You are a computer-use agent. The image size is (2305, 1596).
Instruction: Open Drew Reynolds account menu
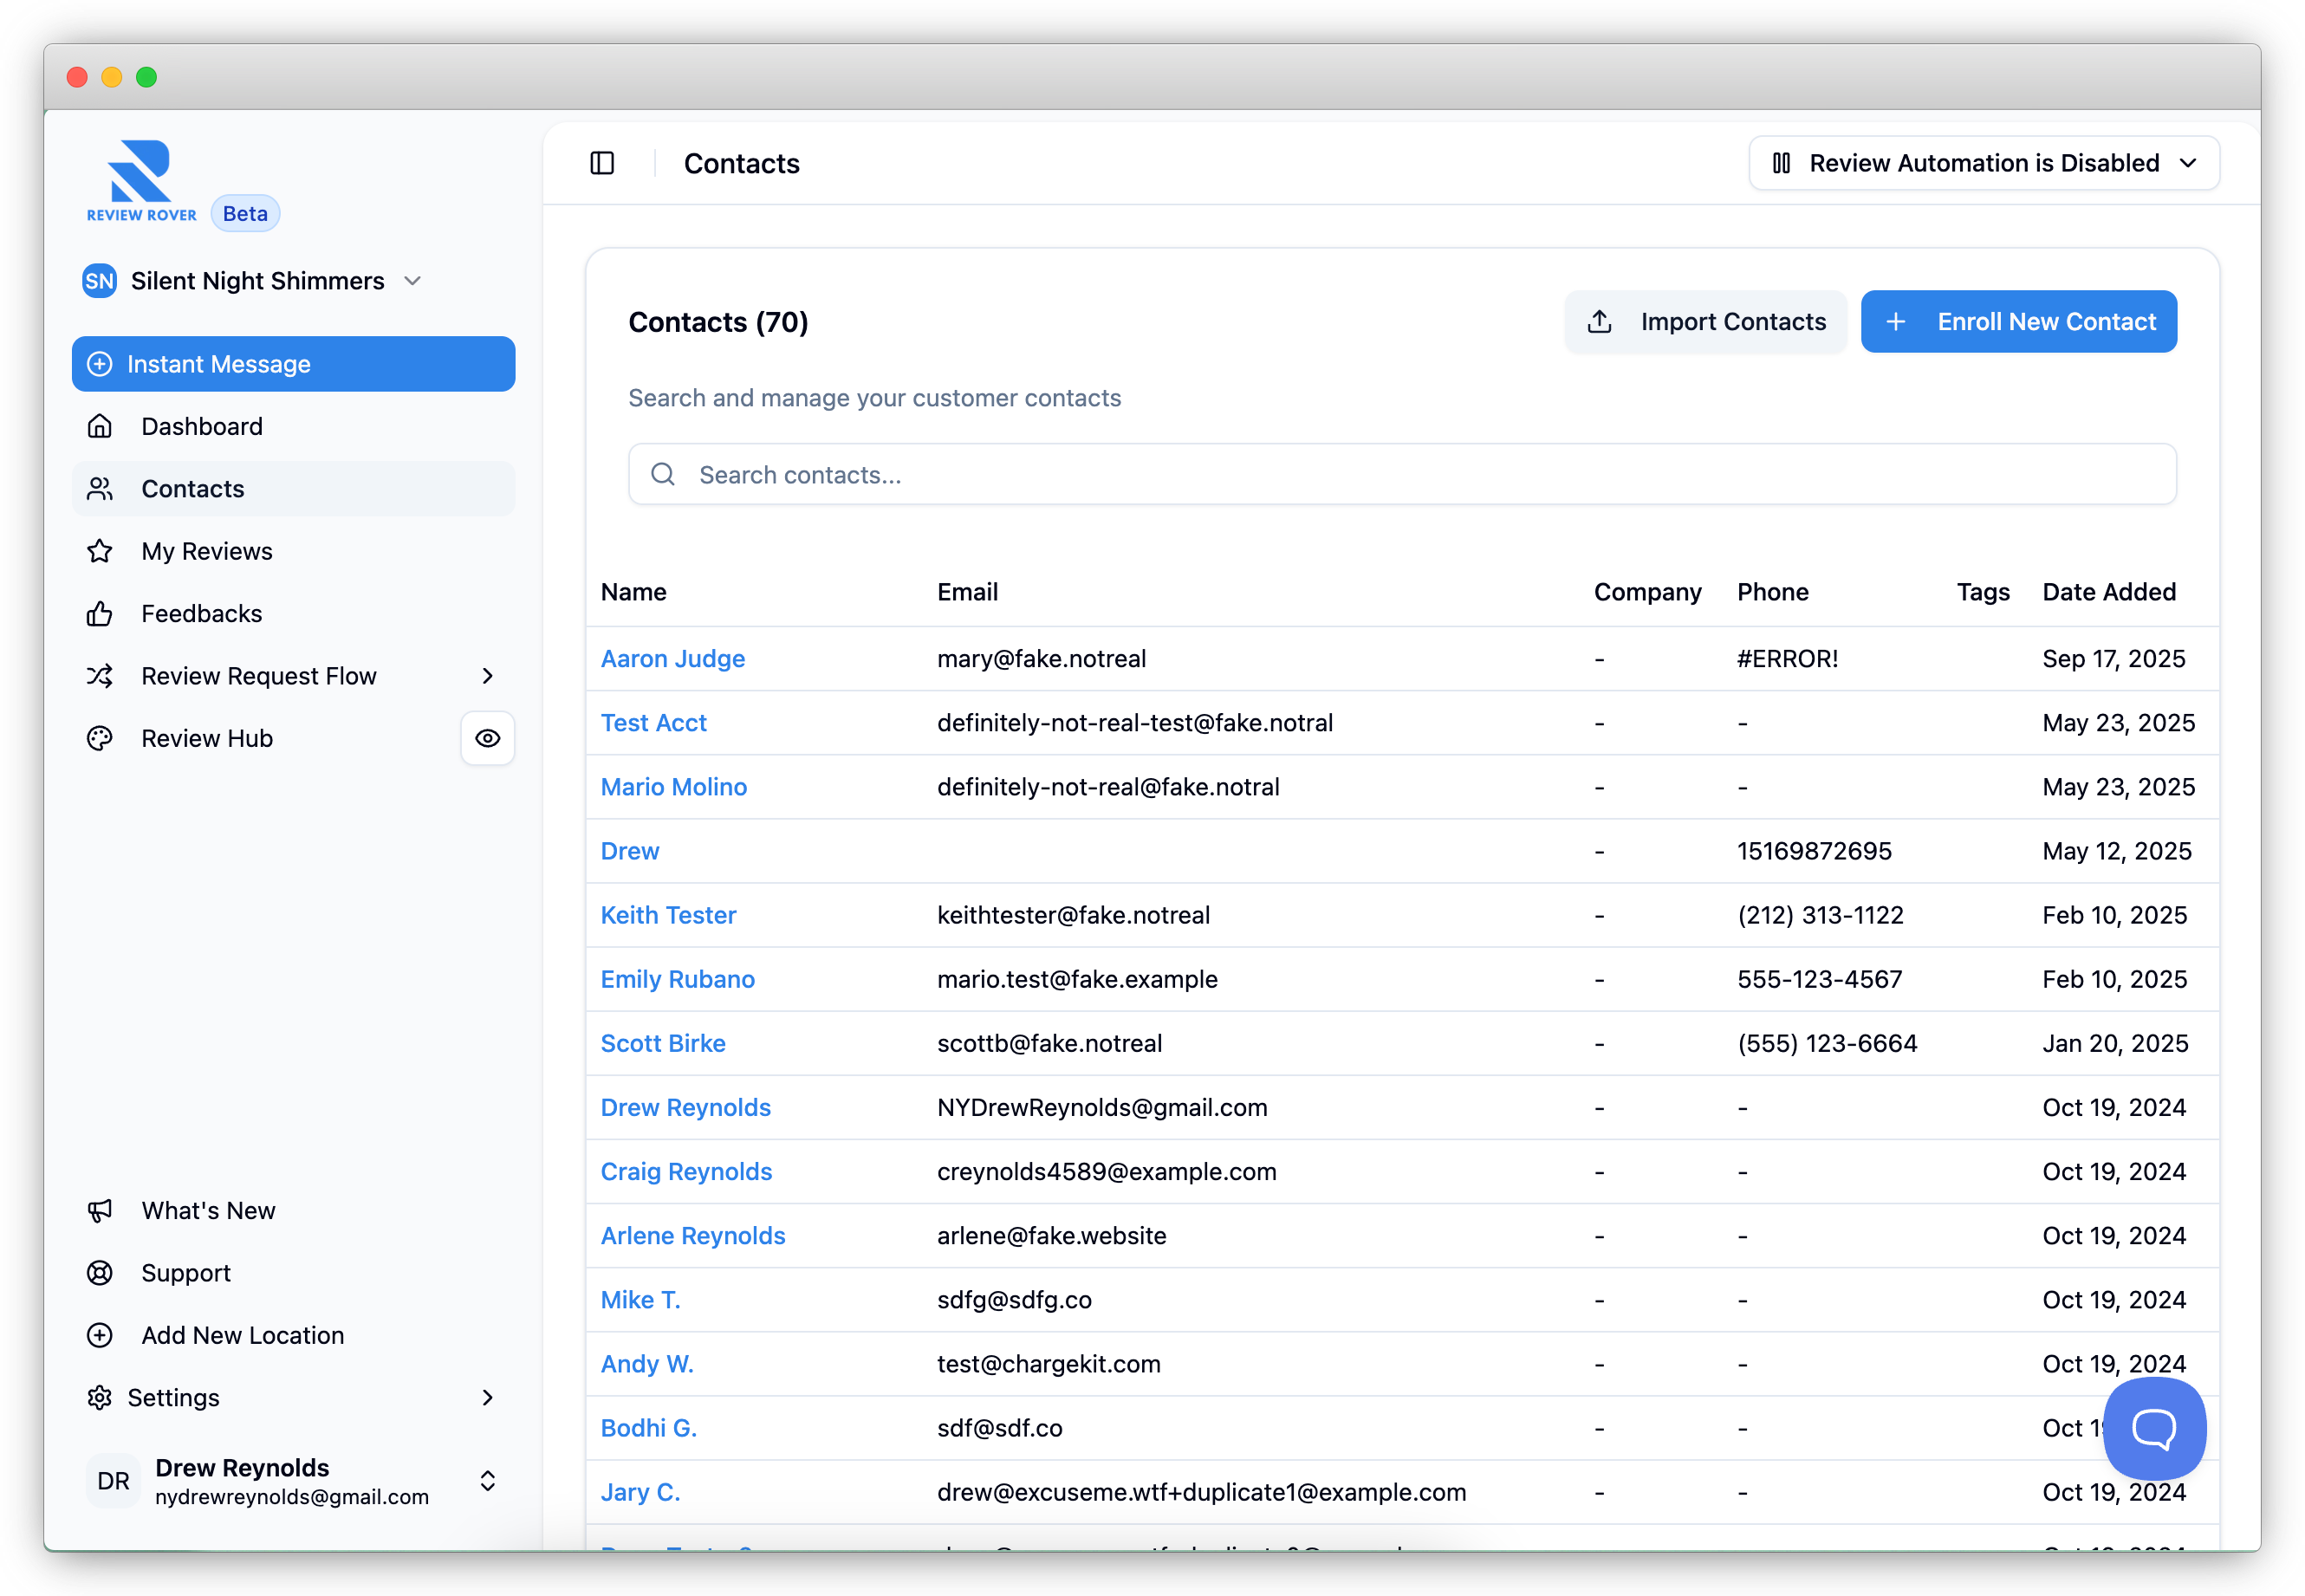coord(292,1481)
